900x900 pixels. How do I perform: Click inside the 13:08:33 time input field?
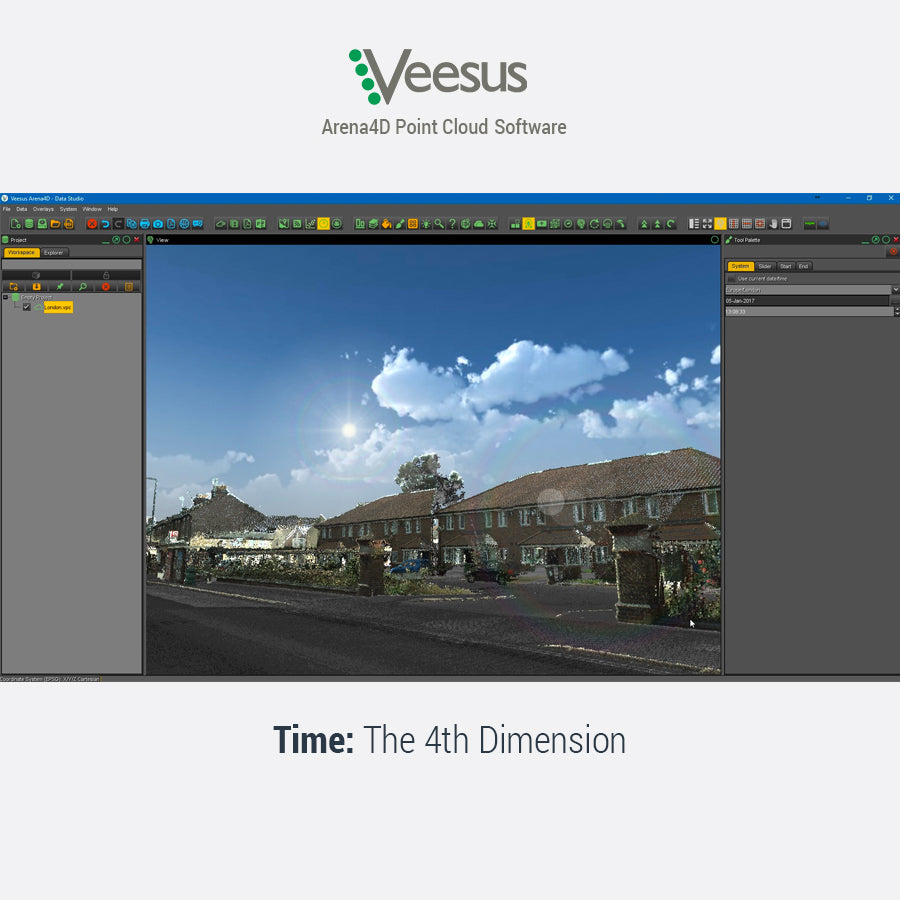tap(800, 312)
